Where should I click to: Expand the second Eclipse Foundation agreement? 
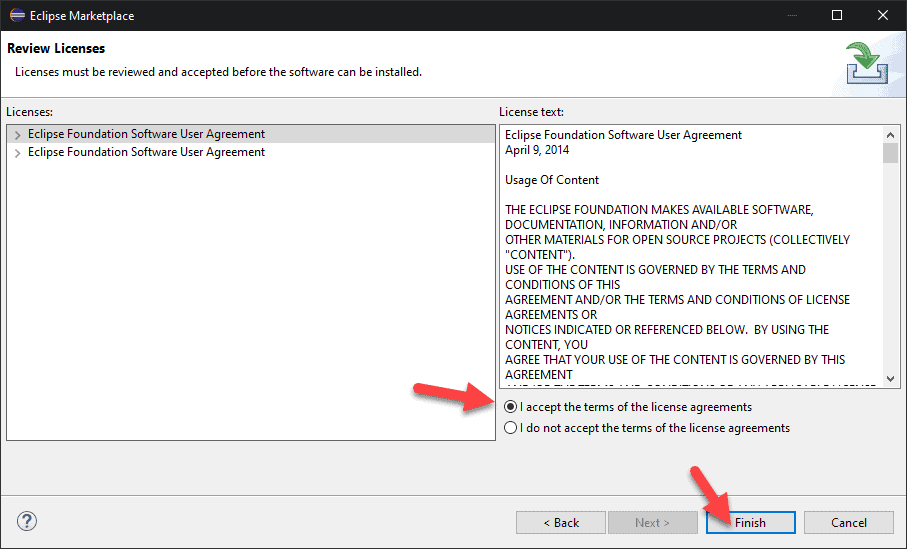(x=17, y=153)
